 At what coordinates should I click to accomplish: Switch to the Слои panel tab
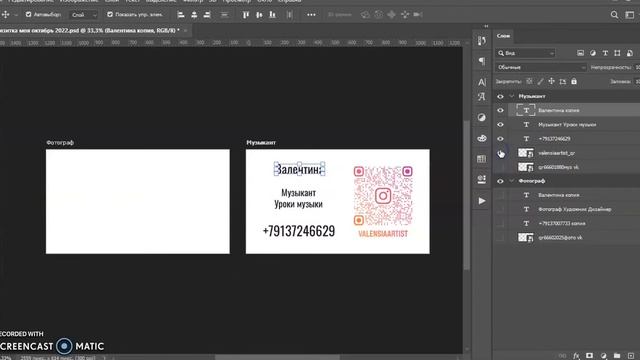[x=503, y=36]
